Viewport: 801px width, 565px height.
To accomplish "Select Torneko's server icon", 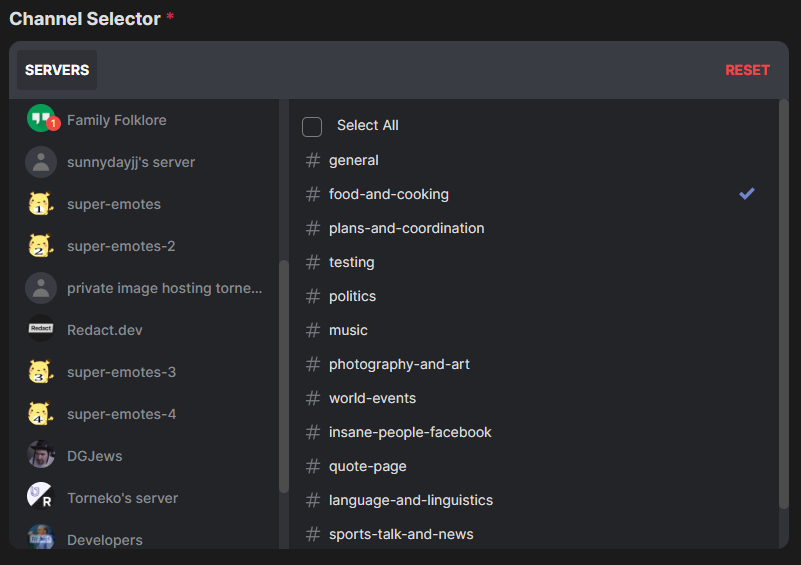I will click(41, 497).
